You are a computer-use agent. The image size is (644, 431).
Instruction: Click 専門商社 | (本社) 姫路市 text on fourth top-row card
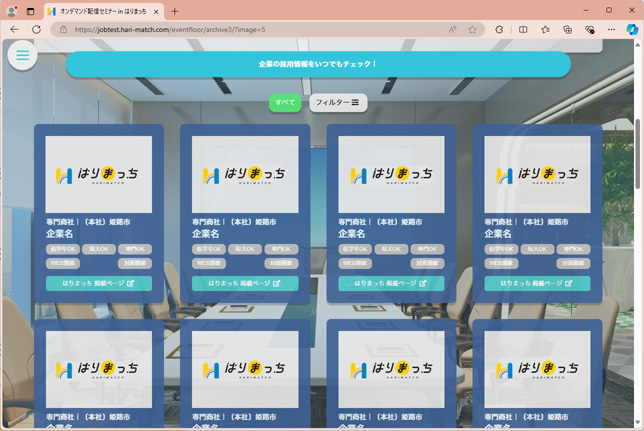point(526,222)
